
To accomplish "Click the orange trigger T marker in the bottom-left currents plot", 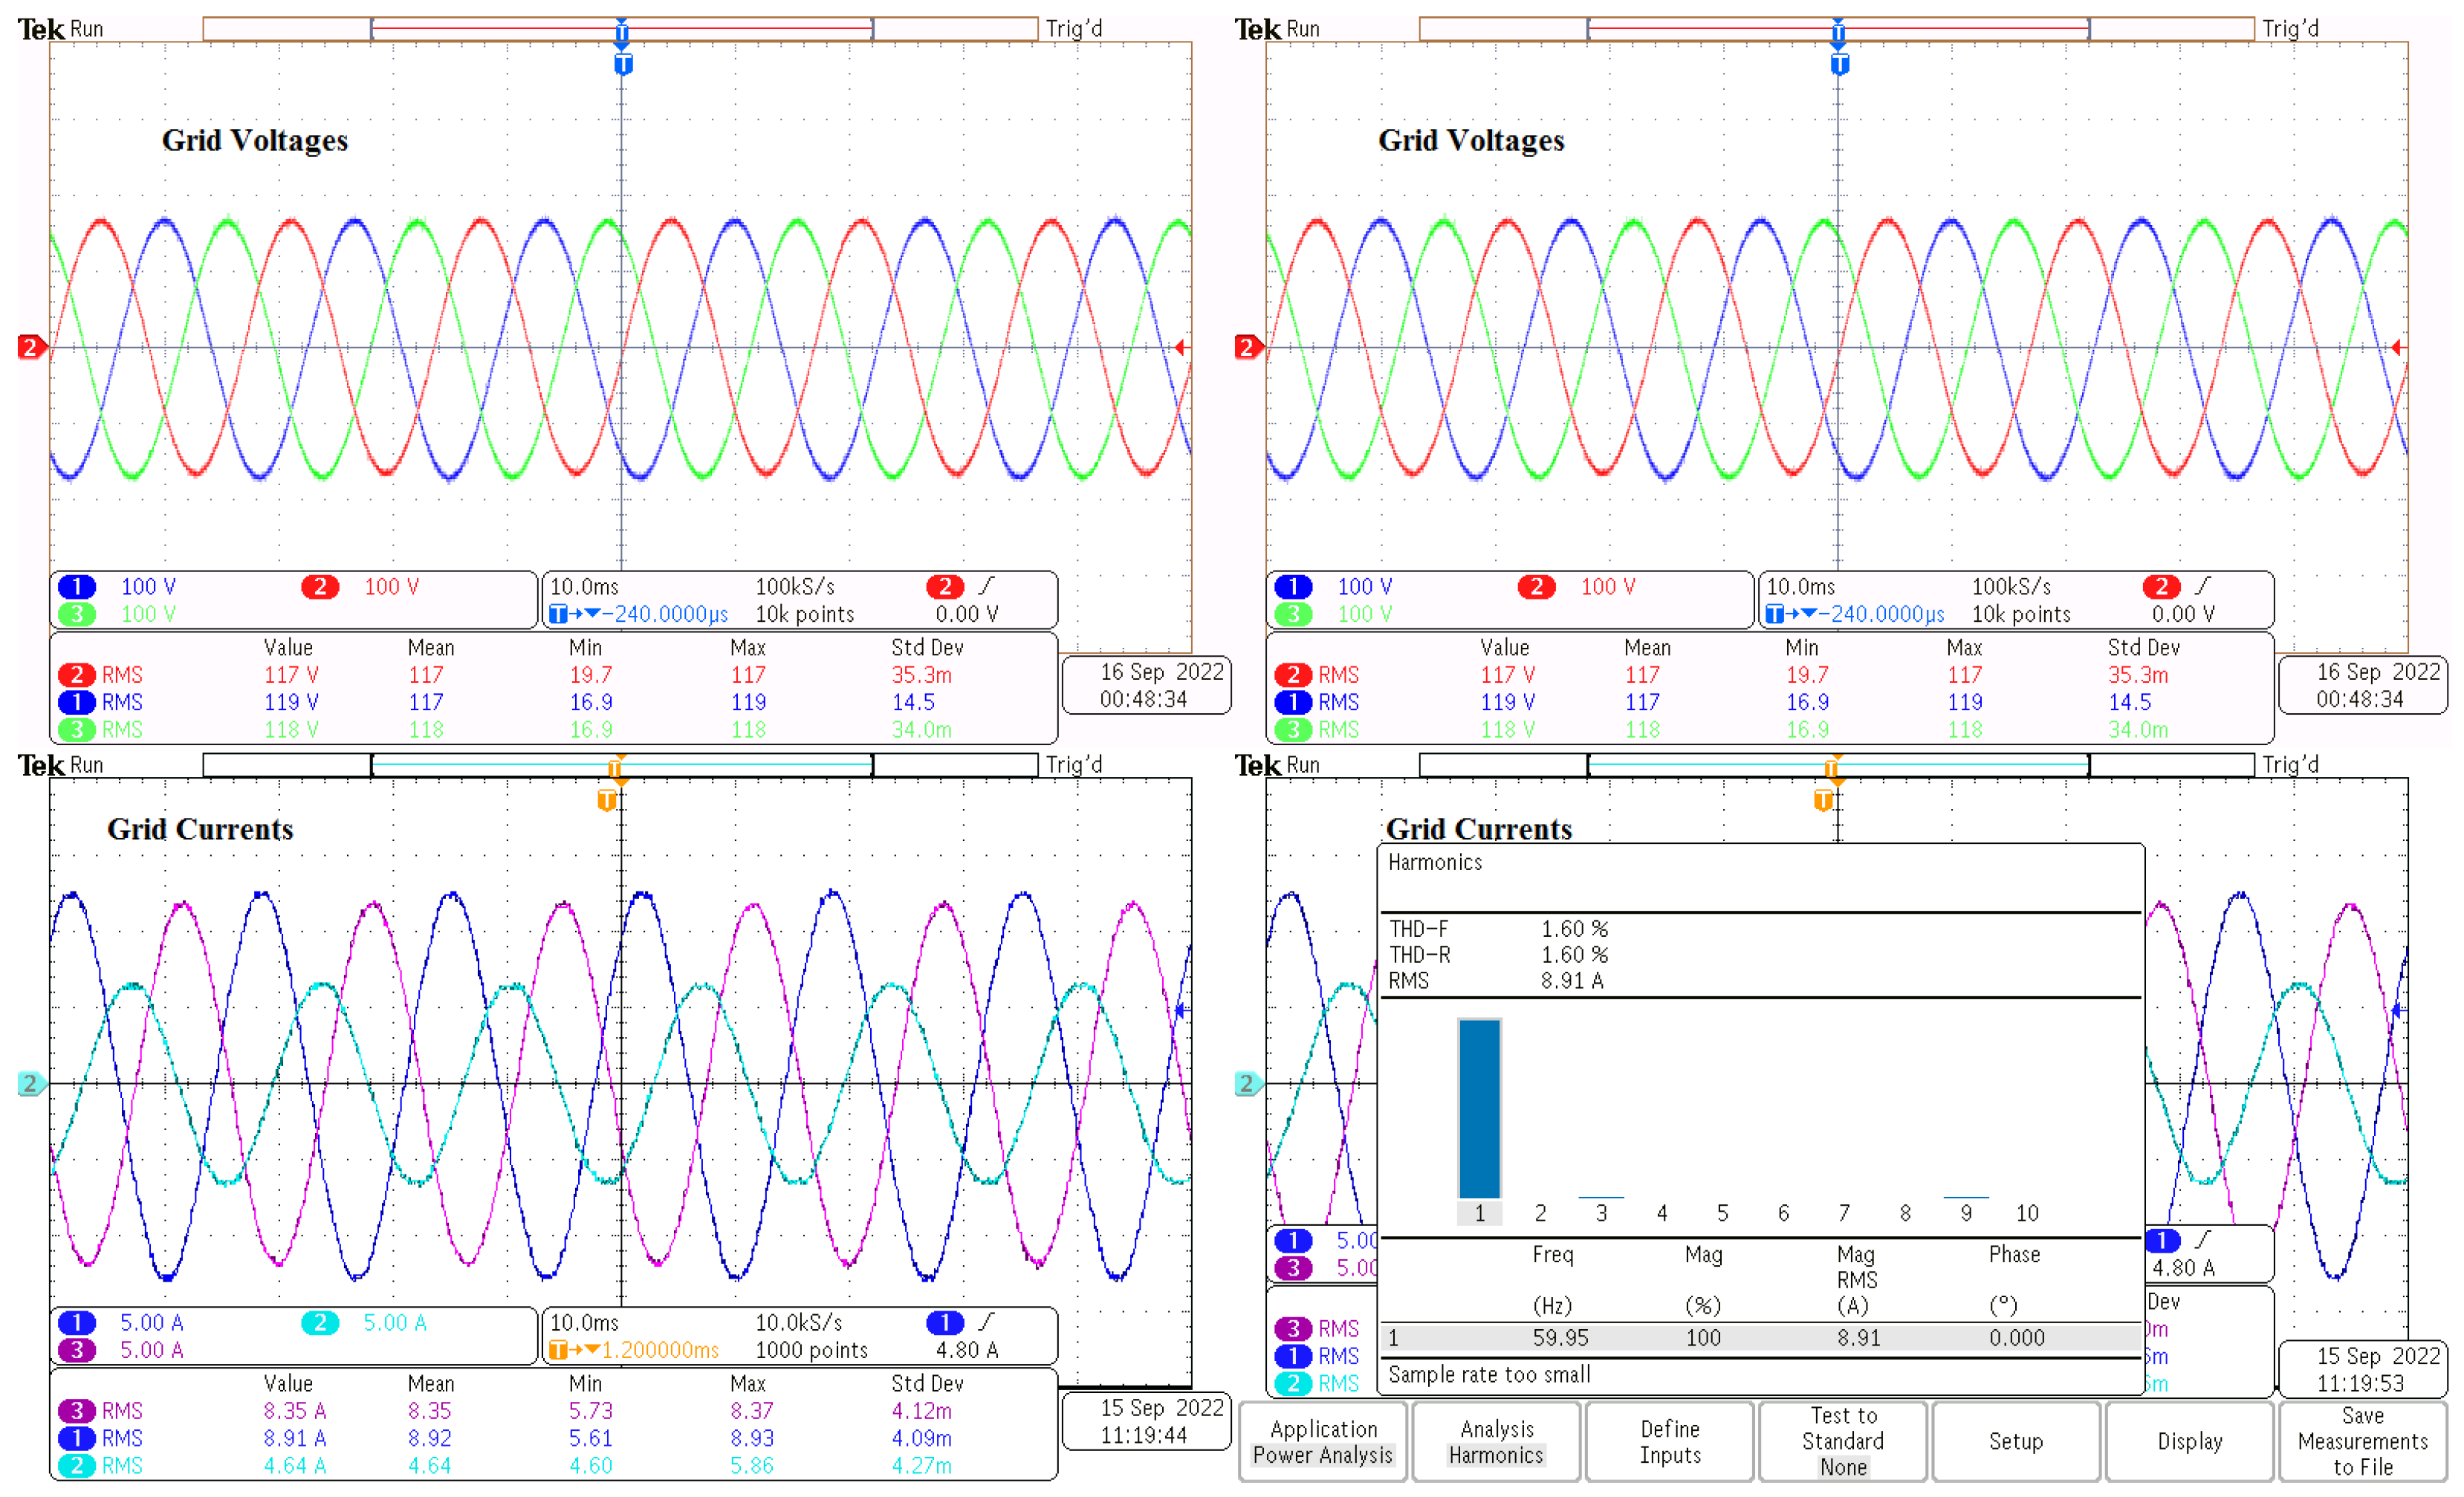I will (606, 800).
